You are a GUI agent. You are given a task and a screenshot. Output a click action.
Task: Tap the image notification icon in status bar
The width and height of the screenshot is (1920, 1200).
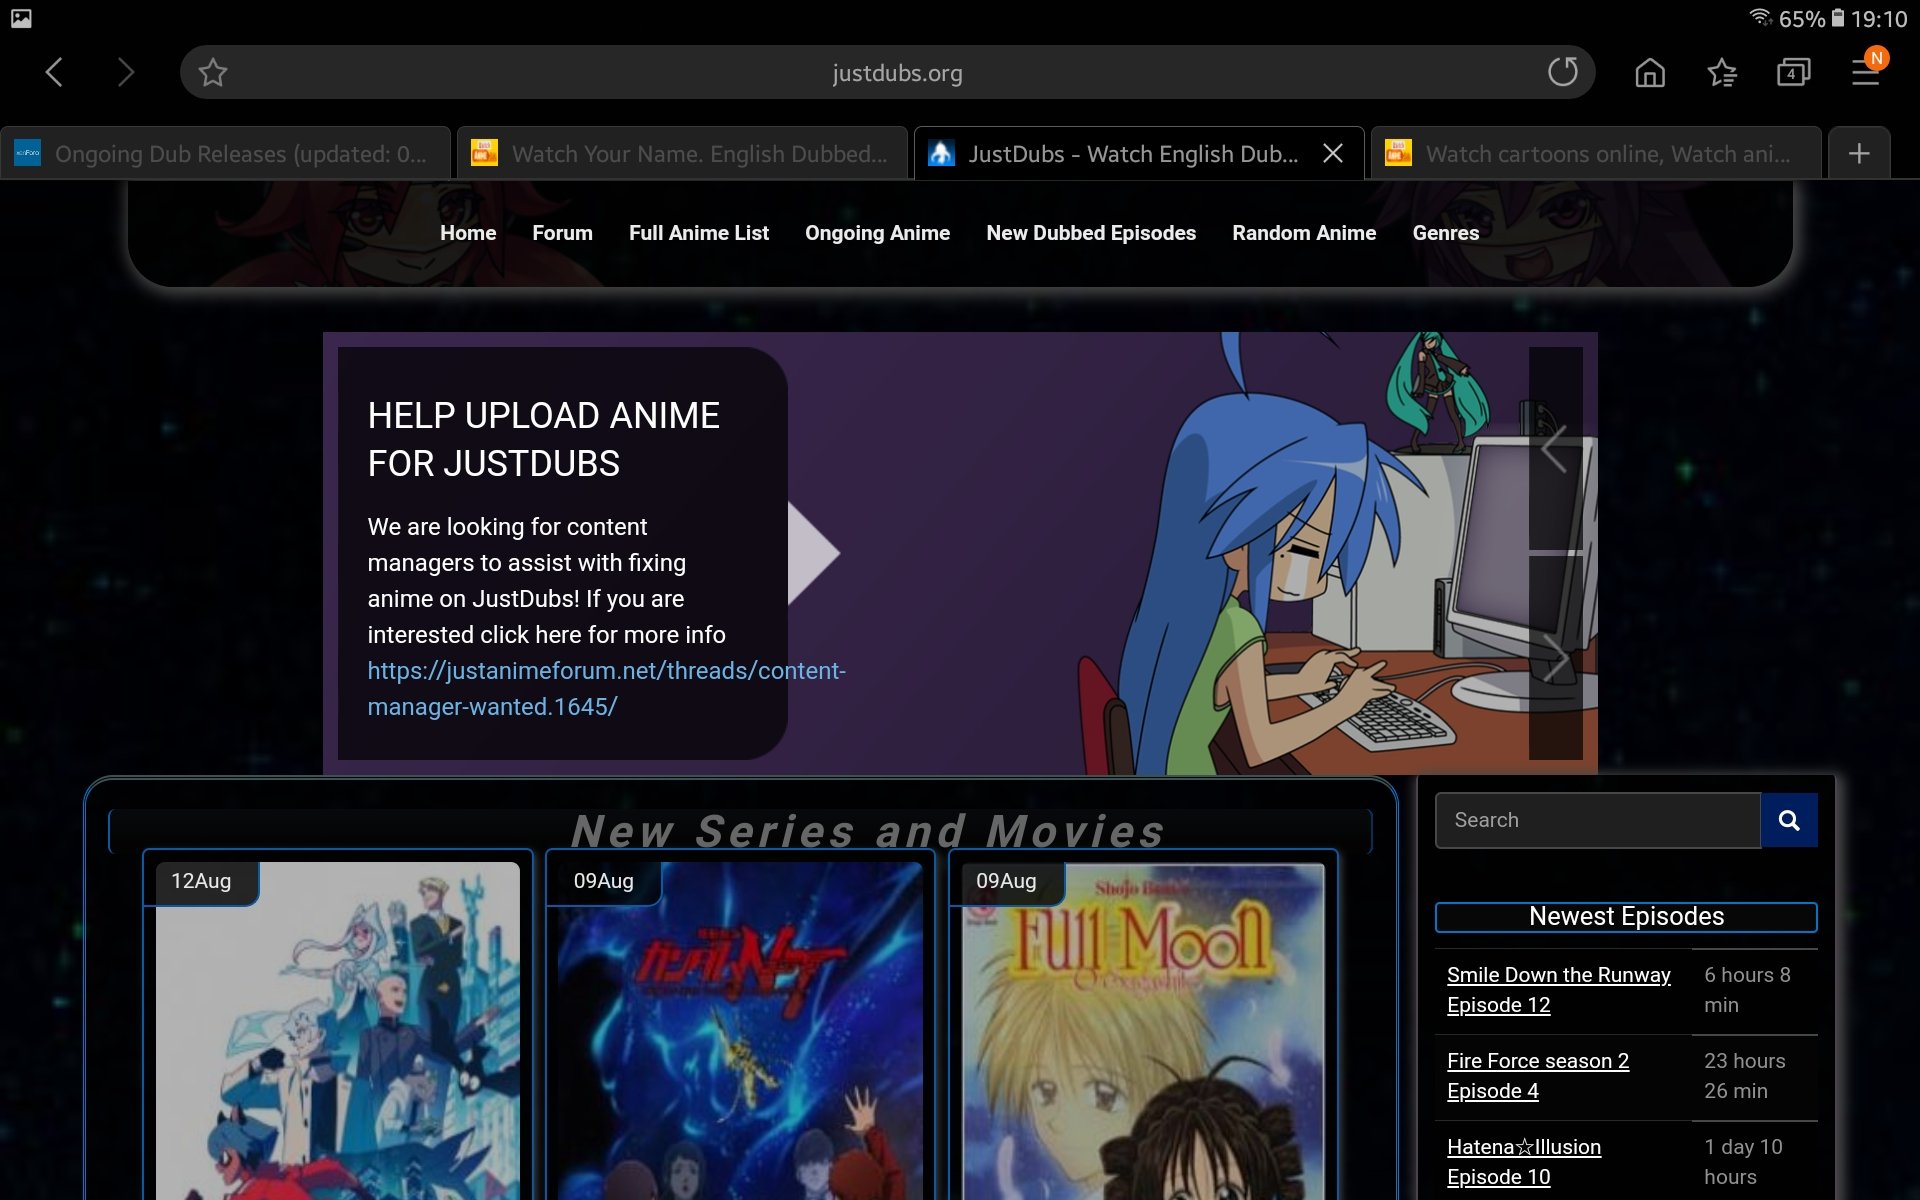click(x=21, y=18)
